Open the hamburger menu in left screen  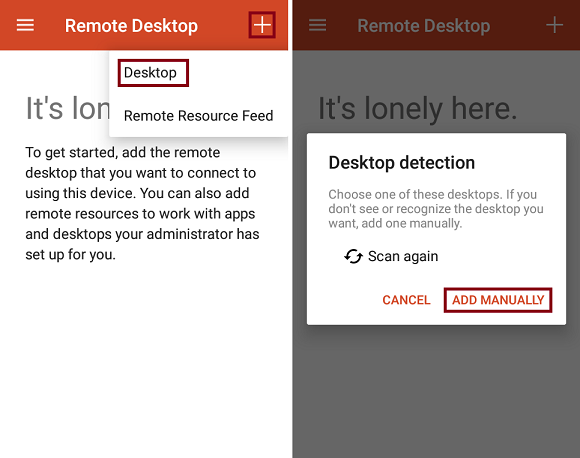click(x=25, y=25)
